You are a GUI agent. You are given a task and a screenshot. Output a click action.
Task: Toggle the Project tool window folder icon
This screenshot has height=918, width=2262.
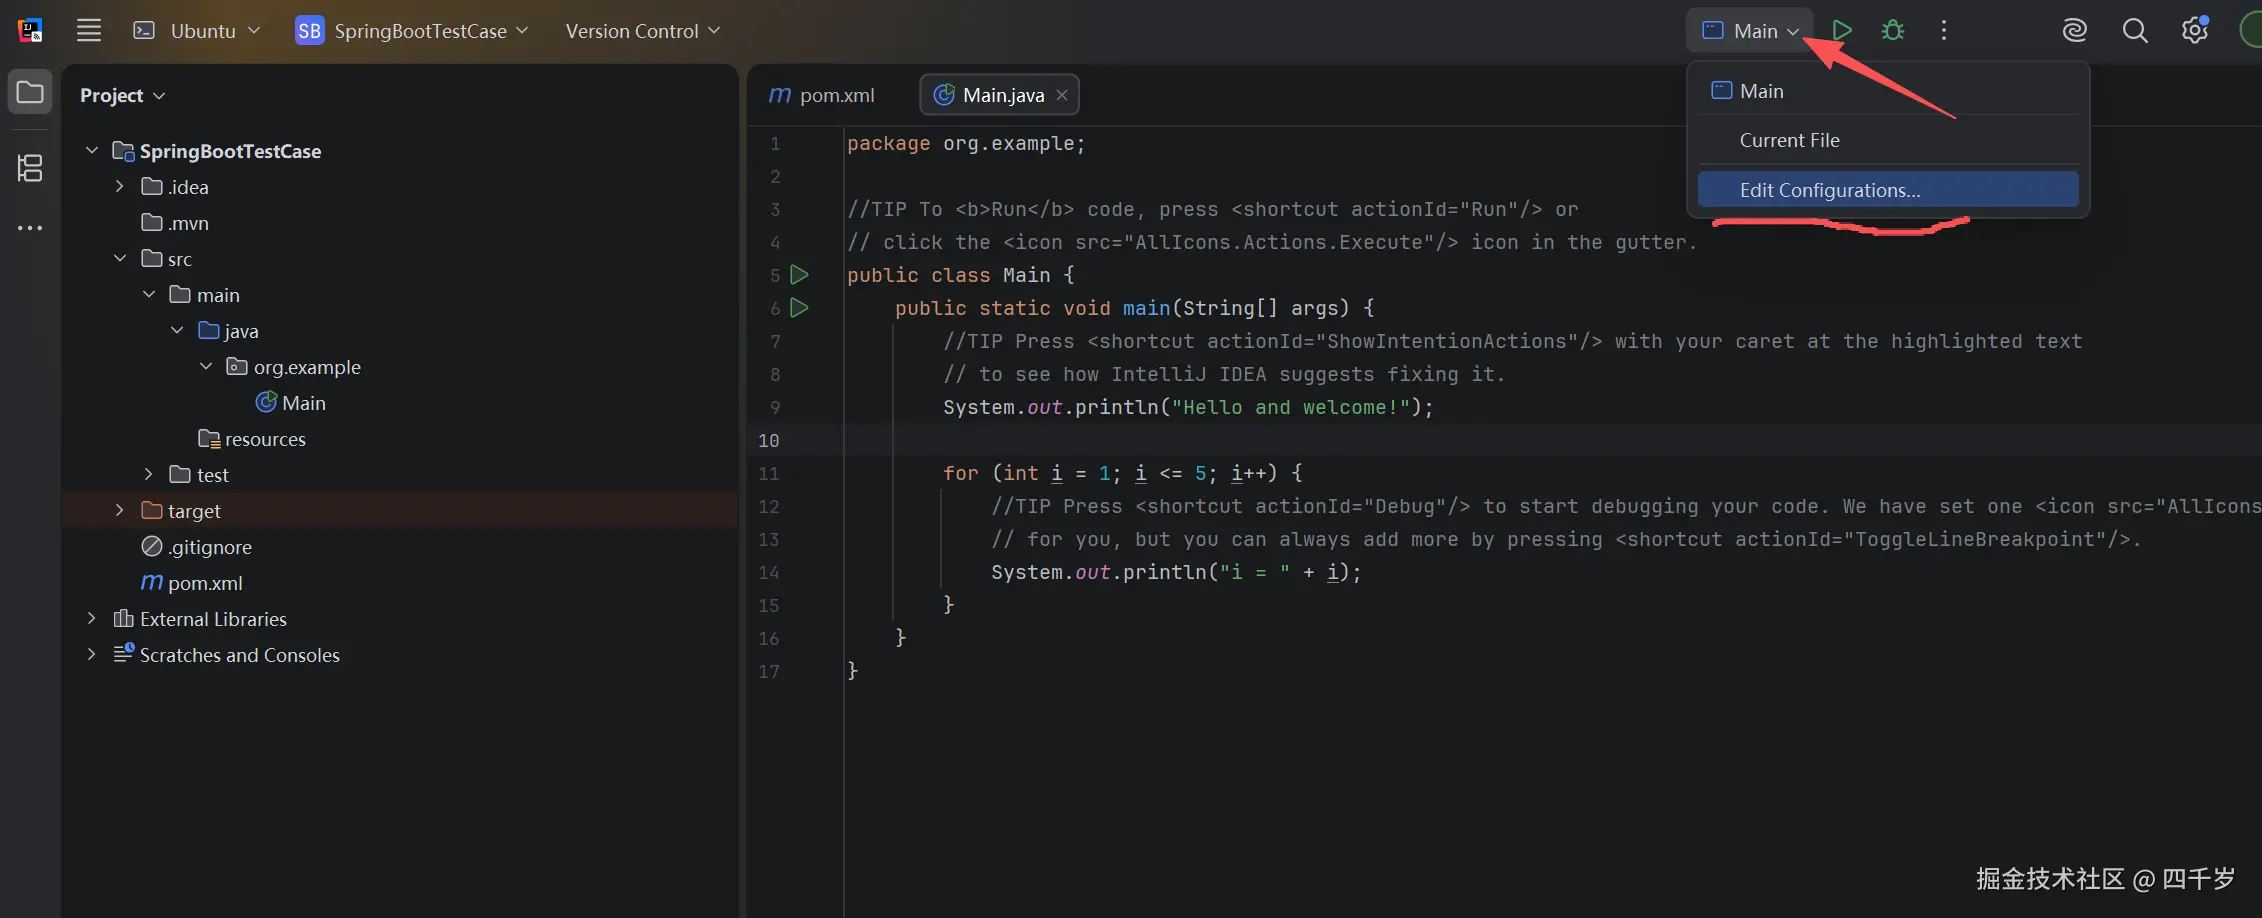click(x=30, y=93)
